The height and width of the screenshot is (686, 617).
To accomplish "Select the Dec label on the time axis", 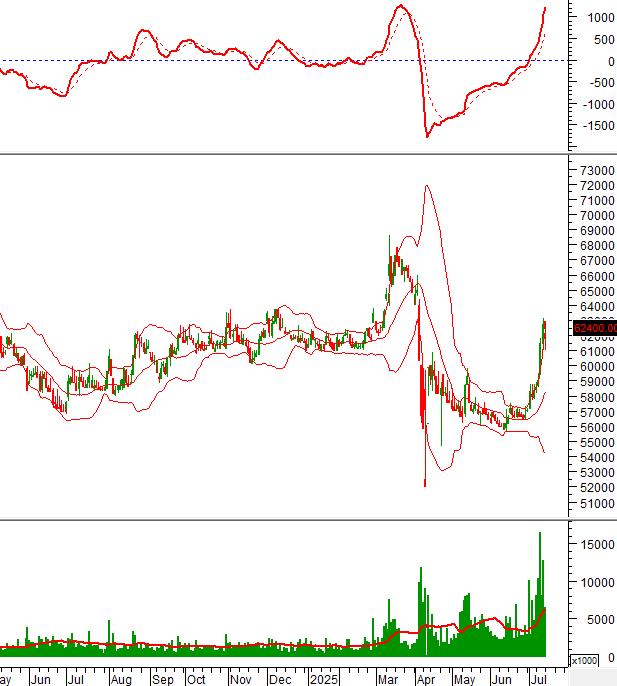I will point(280,677).
